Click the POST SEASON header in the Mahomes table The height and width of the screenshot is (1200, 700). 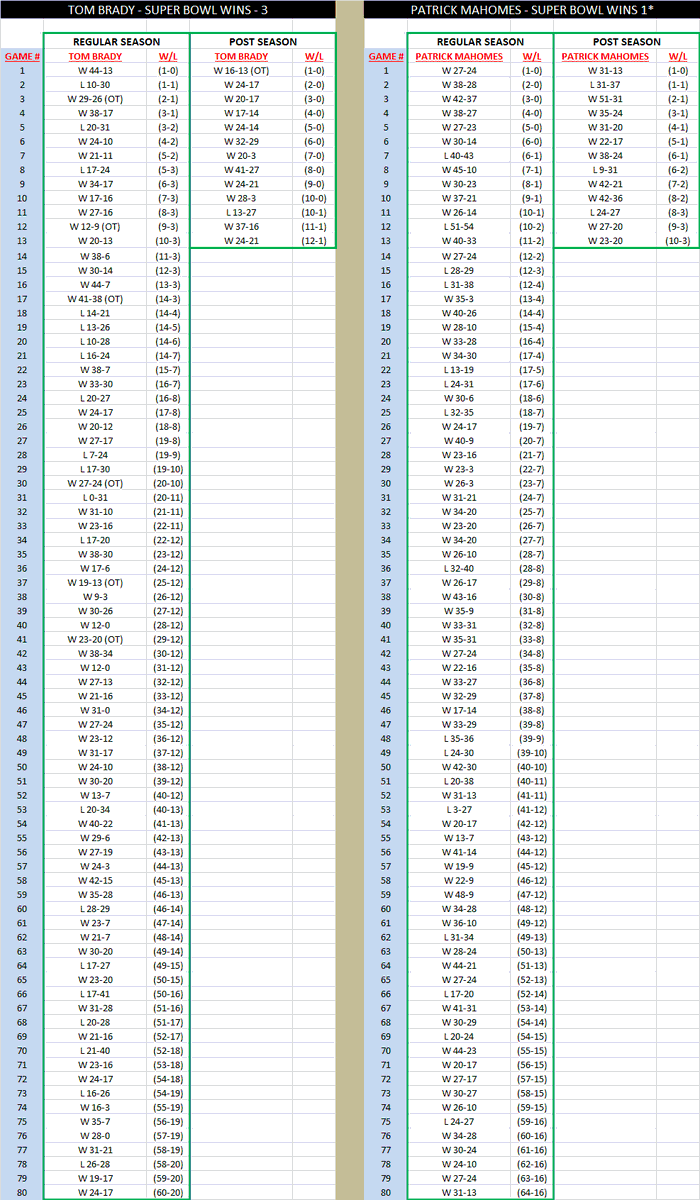[627, 42]
